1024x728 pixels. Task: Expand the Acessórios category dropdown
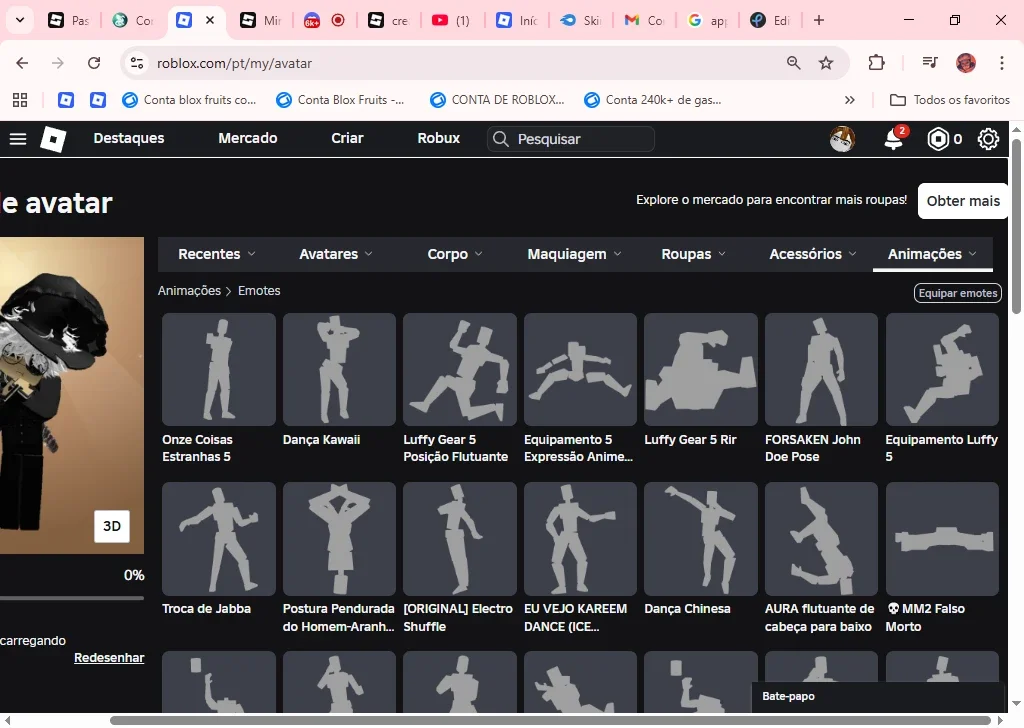coord(813,254)
